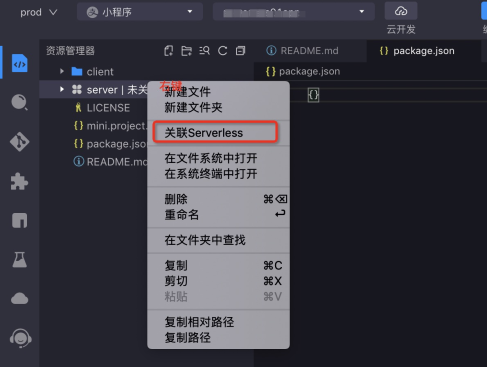Expand the server folder arrow
This screenshot has width=487, height=367.
[62, 89]
